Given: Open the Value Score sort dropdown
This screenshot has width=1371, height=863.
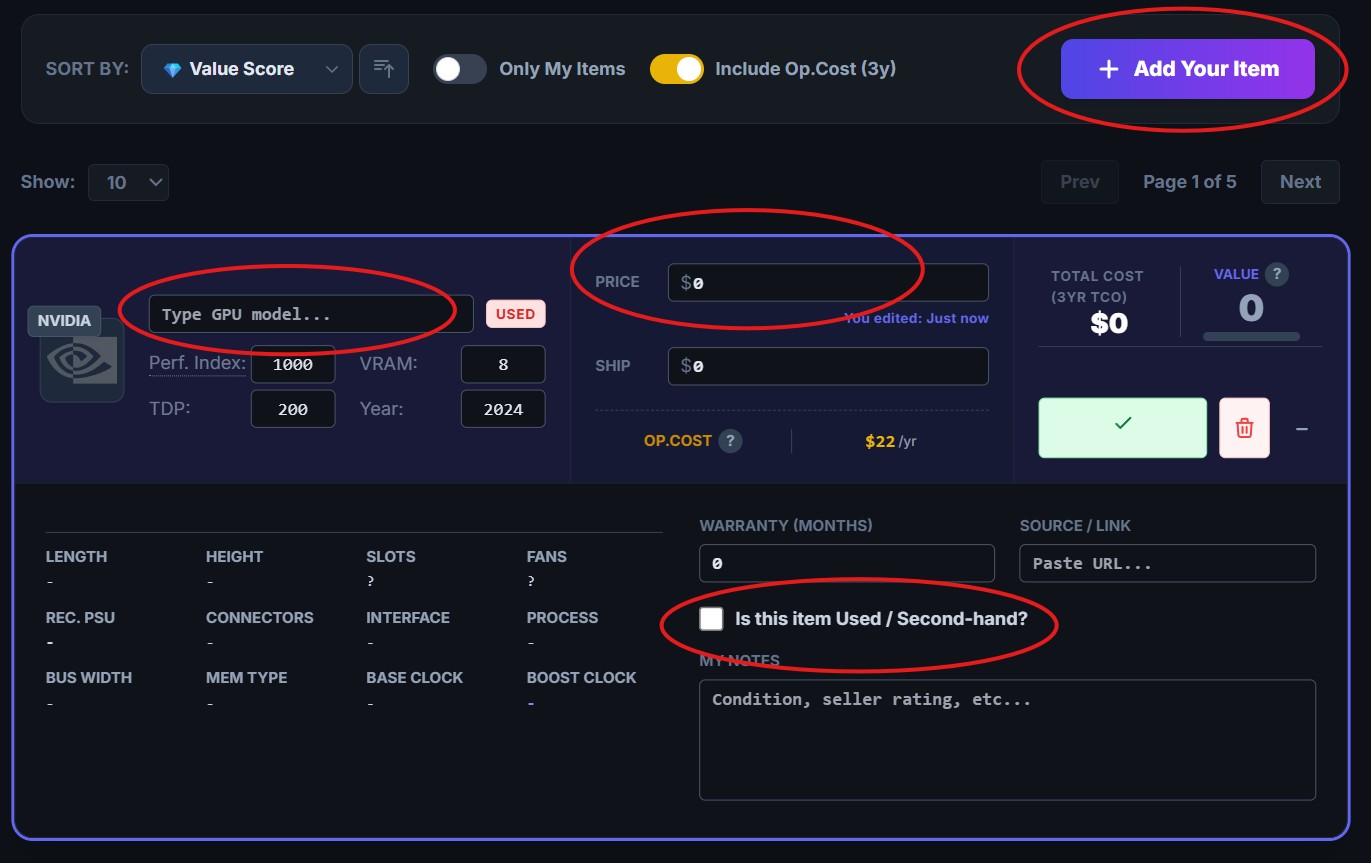Looking at the screenshot, I should click(246, 68).
